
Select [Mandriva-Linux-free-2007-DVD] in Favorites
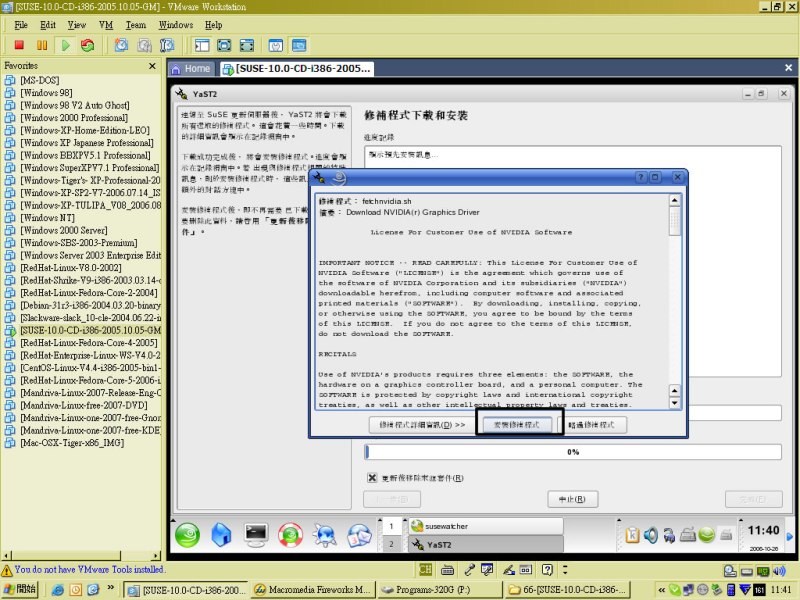84,405
